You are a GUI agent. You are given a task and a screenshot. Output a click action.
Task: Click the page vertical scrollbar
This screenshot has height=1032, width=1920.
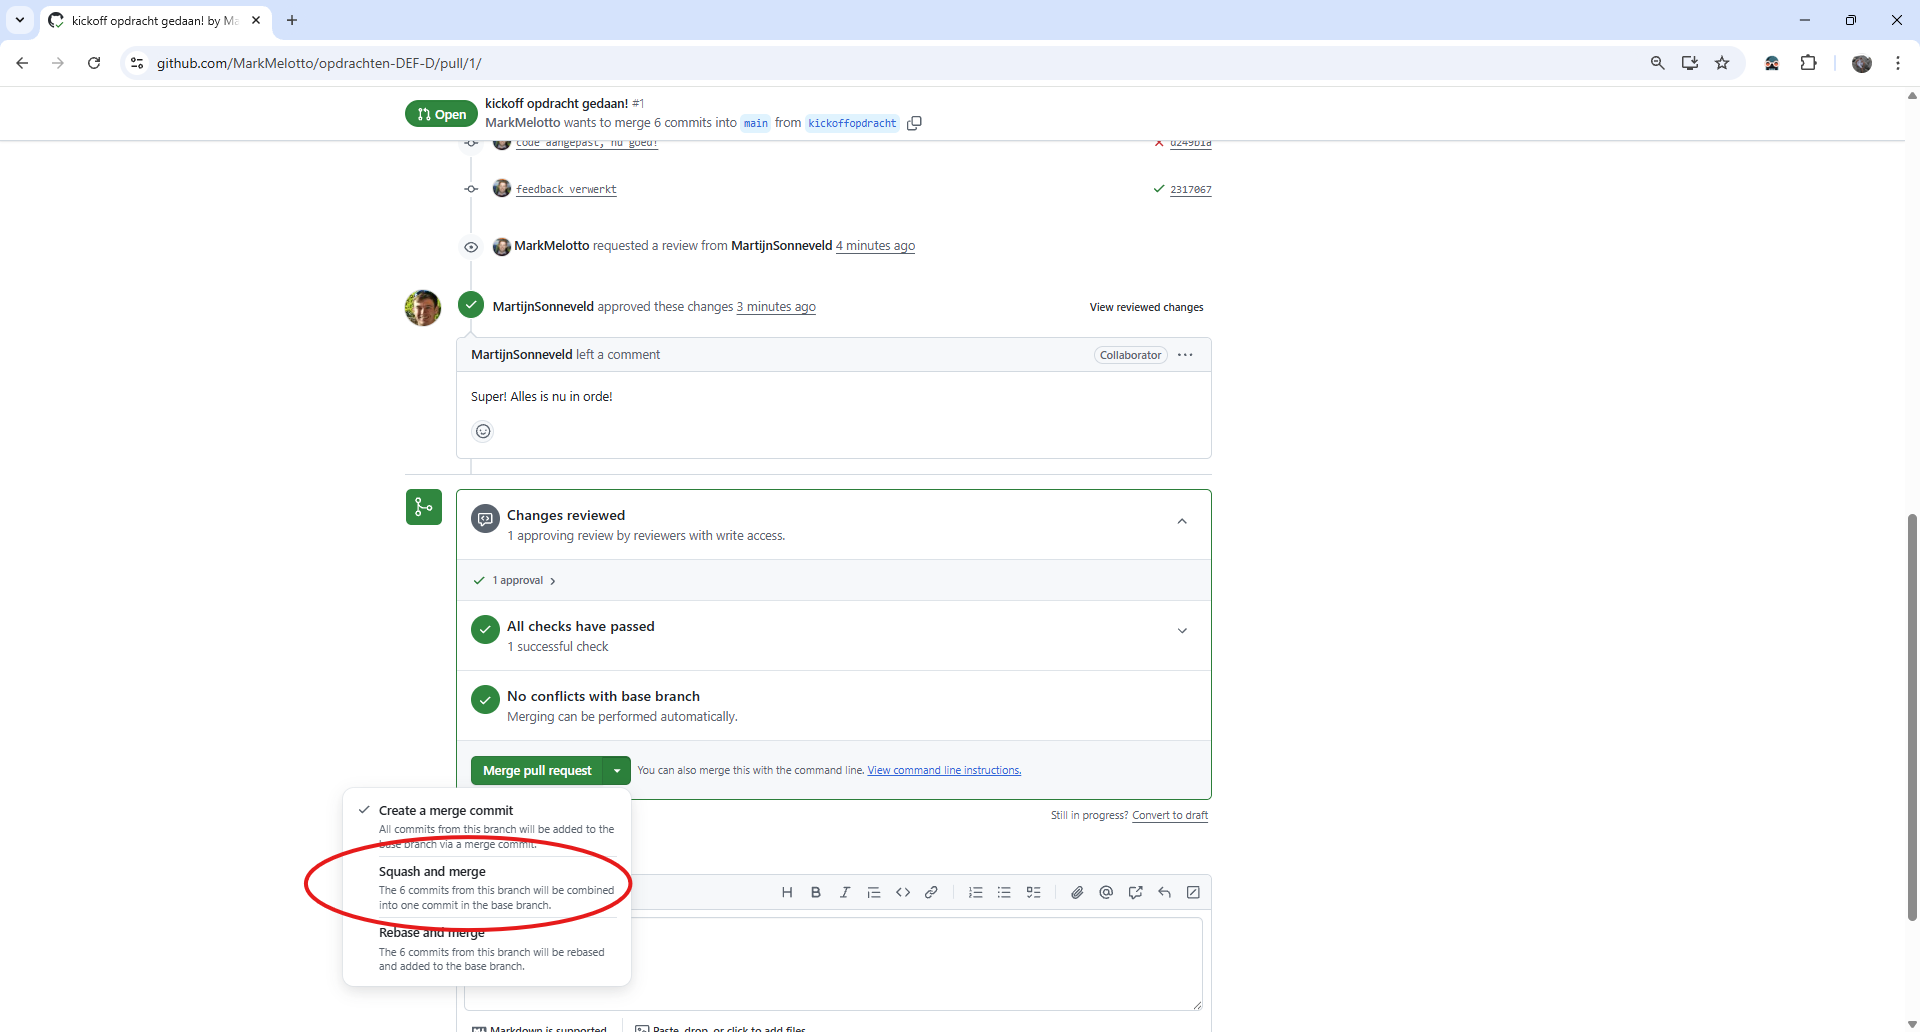coord(1912,717)
